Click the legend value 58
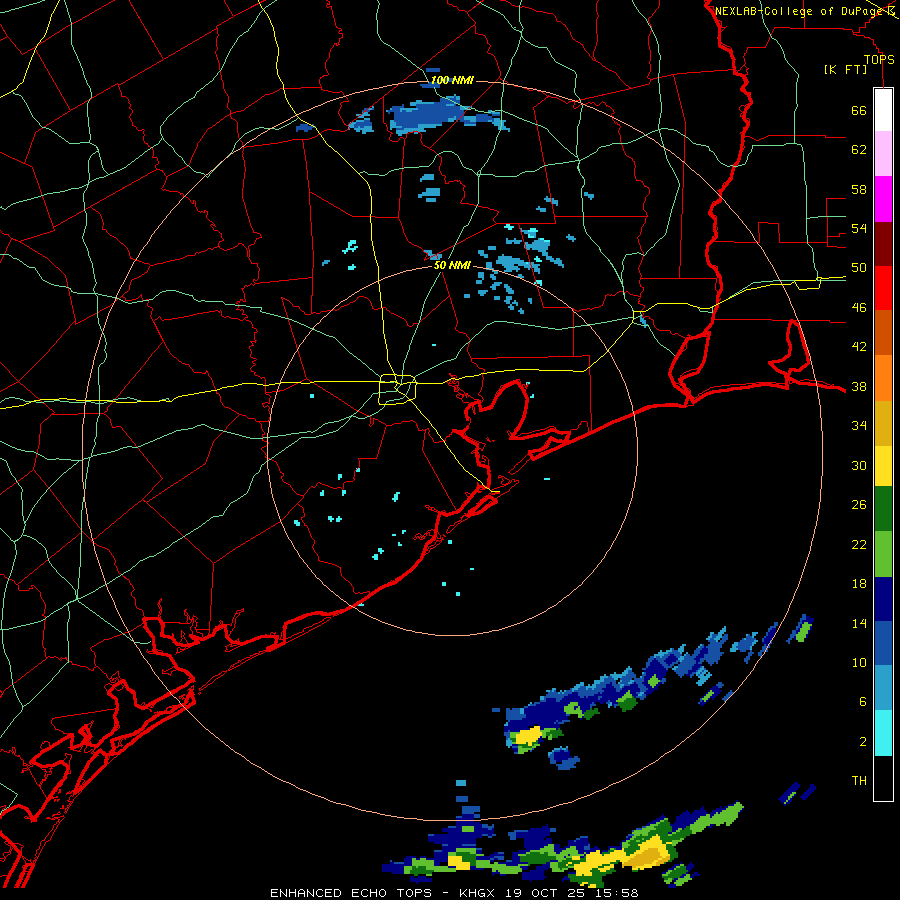The width and height of the screenshot is (900, 900). [859, 189]
